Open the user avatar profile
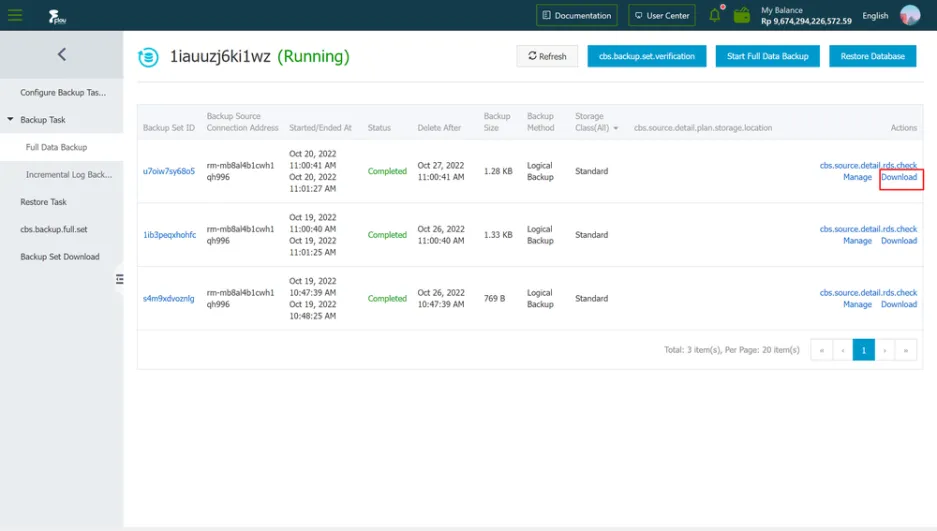Viewport: 937px width, 531px height. 910,15
